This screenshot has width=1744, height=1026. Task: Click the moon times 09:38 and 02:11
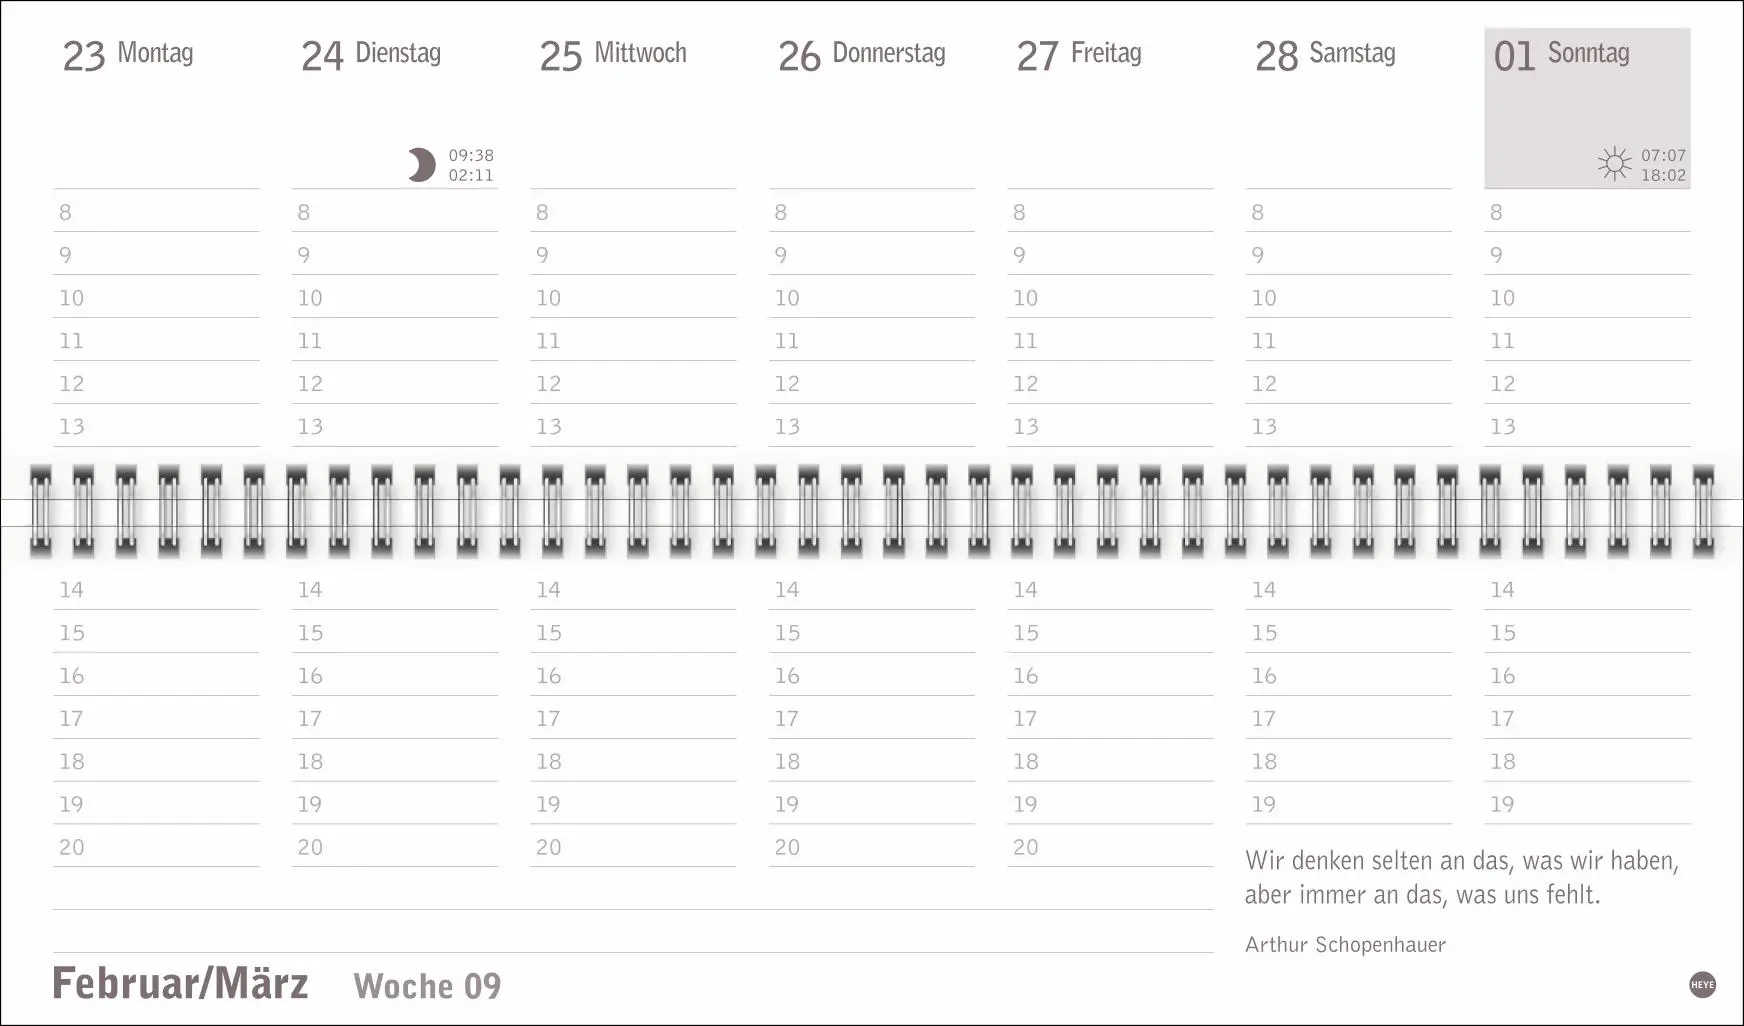coord(471,165)
